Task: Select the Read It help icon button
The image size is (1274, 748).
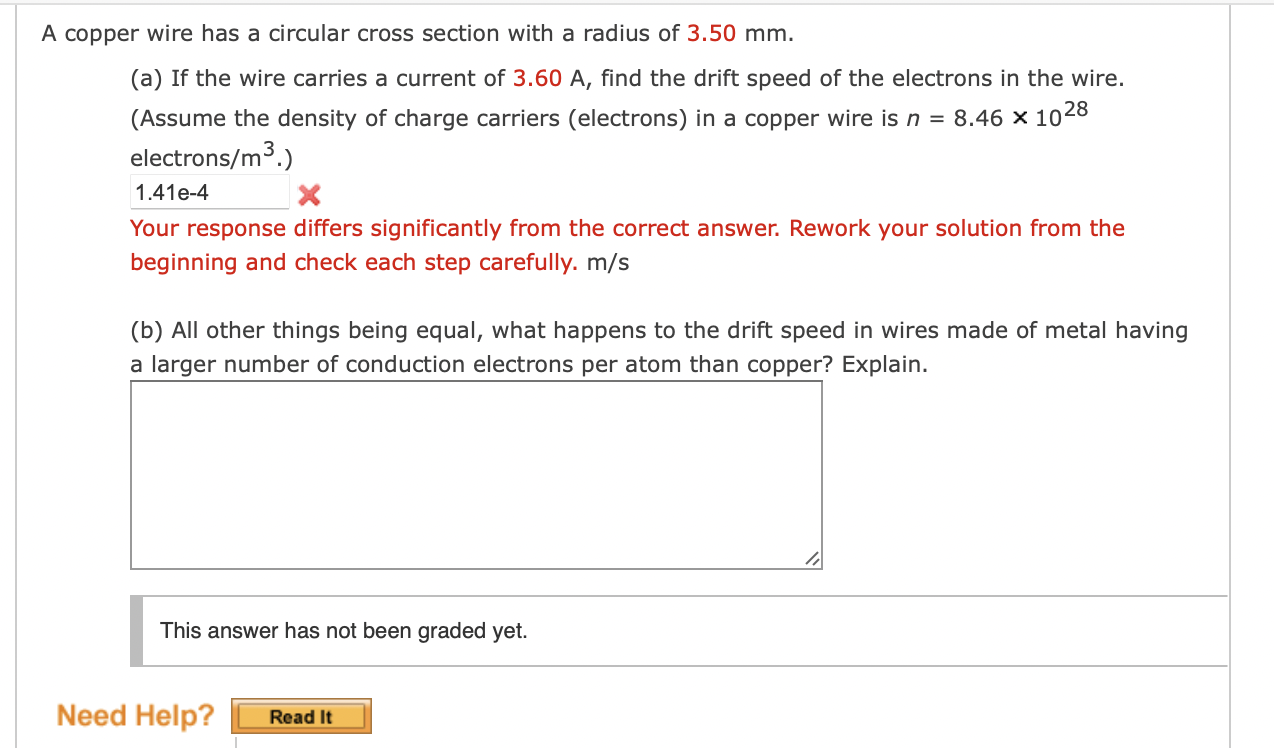Action: click(x=301, y=716)
